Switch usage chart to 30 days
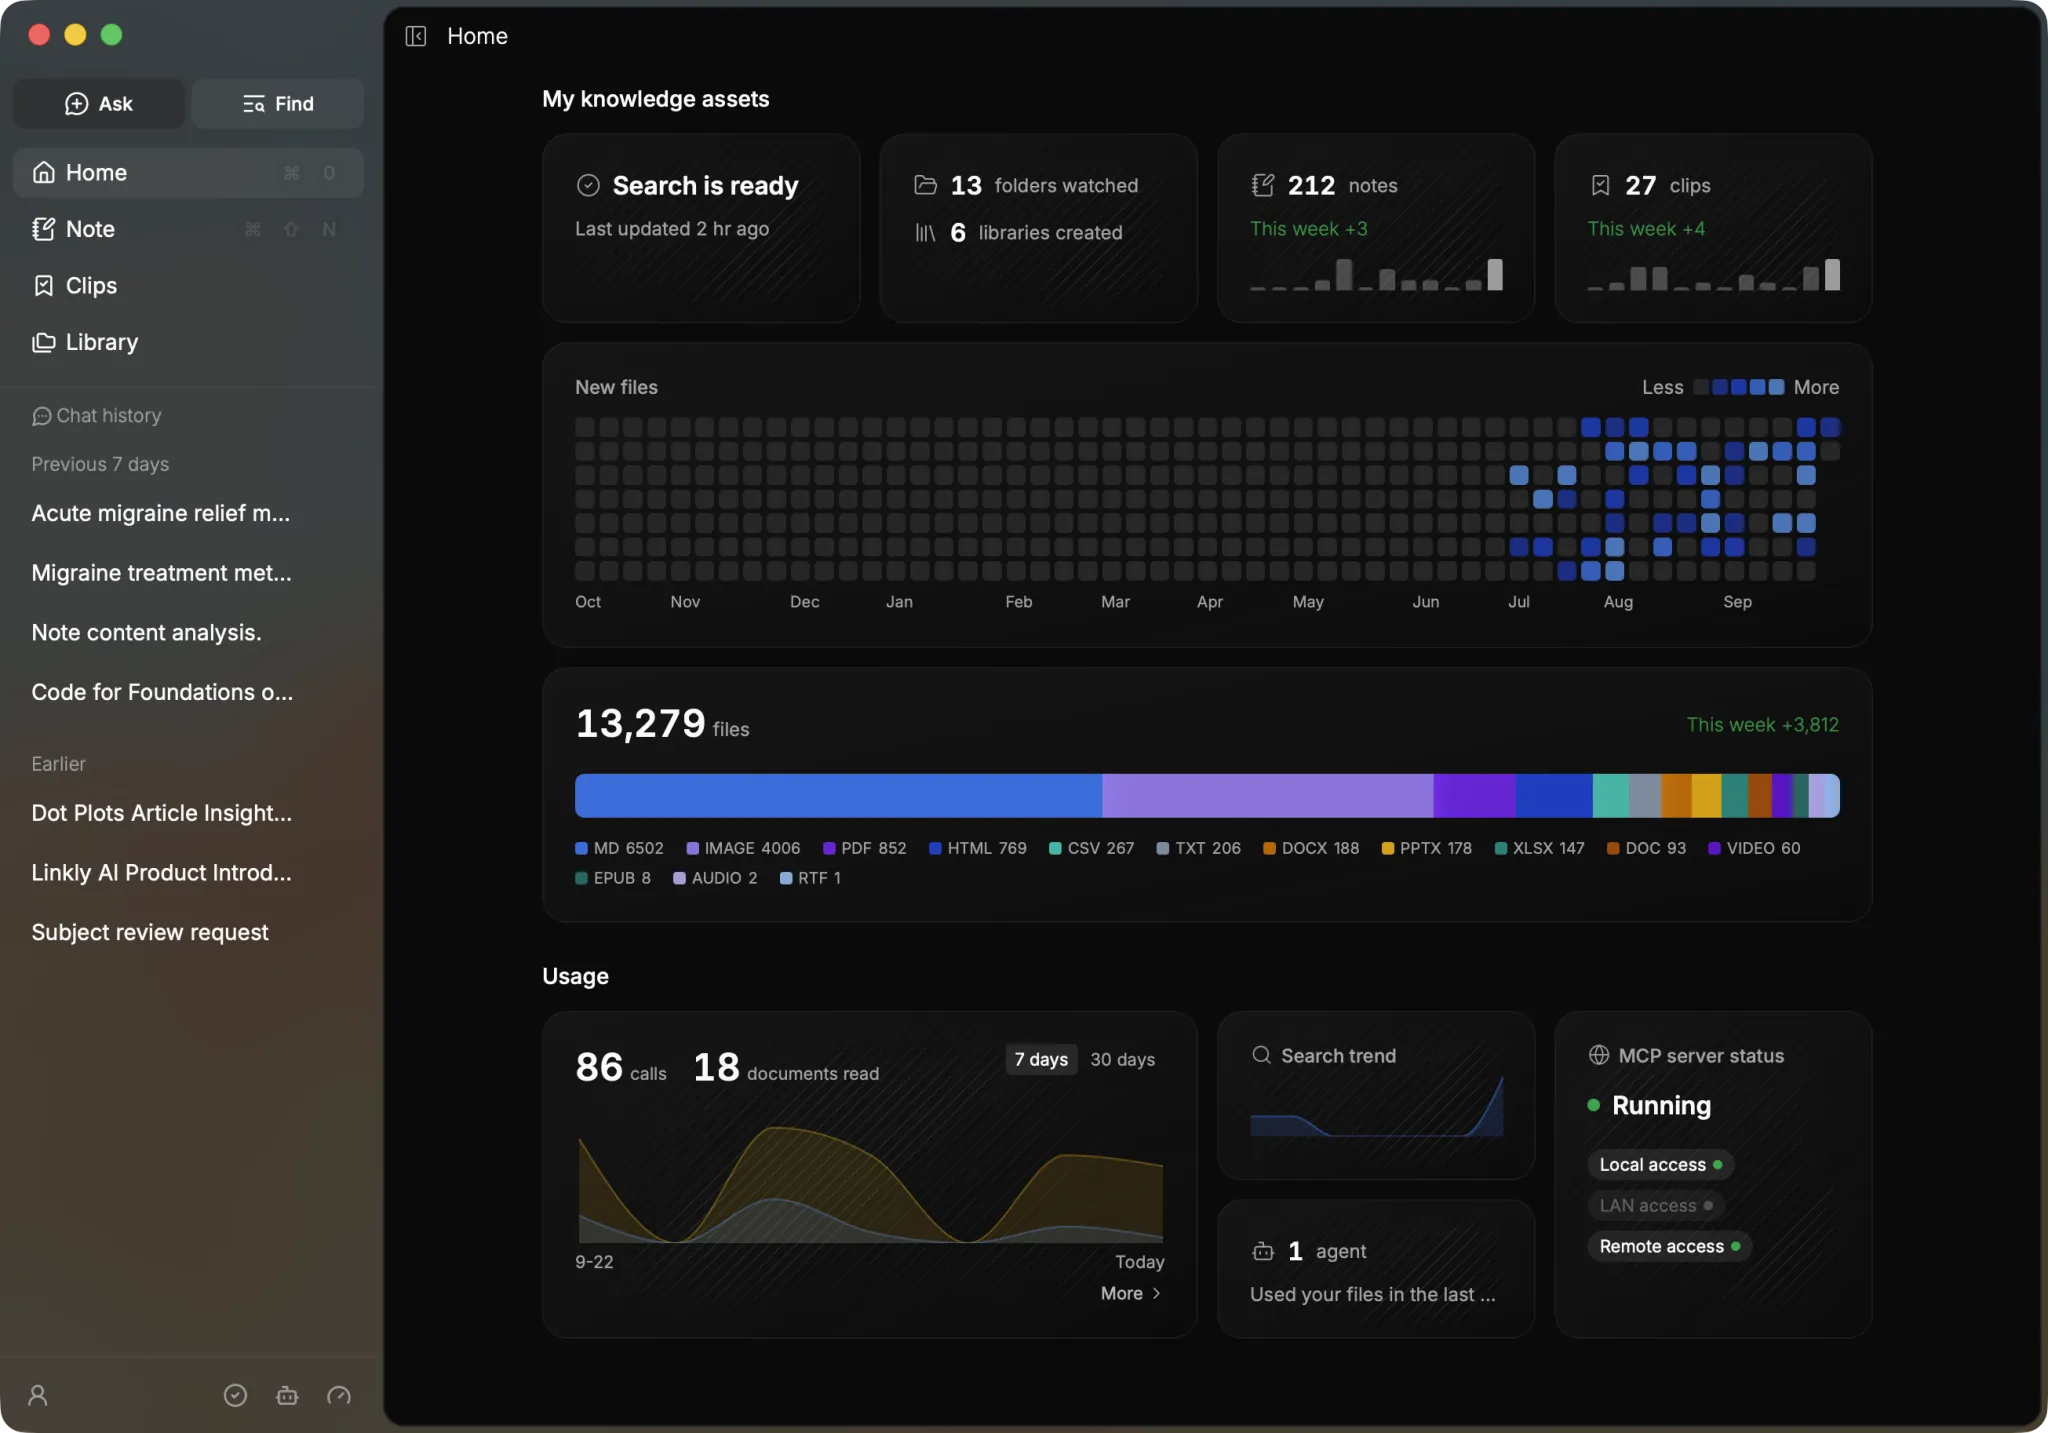2048x1433 pixels. [x=1122, y=1059]
